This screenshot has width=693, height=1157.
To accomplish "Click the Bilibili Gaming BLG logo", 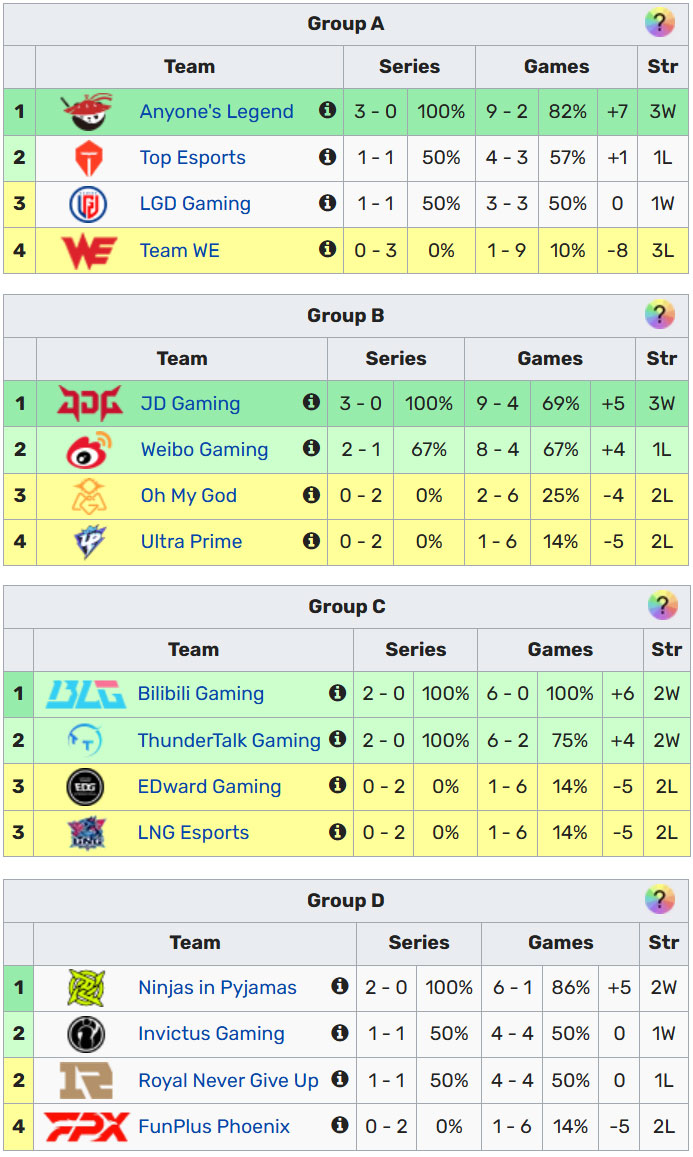I will pyautogui.click(x=85, y=693).
